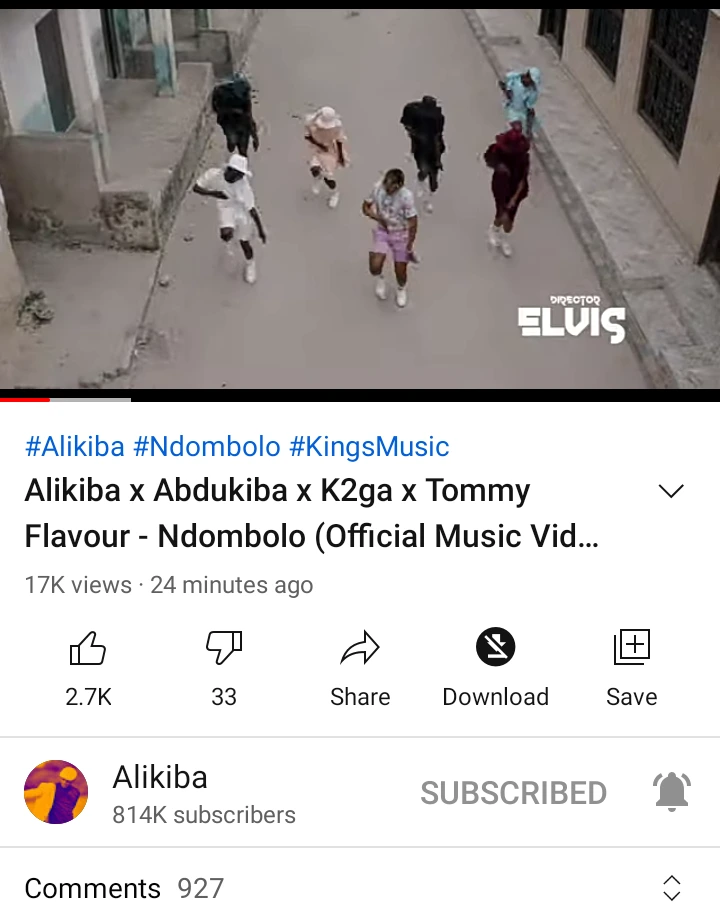Tap the 814K subscribers text
Image resolution: width=720 pixels, height=911 pixels.
click(204, 815)
